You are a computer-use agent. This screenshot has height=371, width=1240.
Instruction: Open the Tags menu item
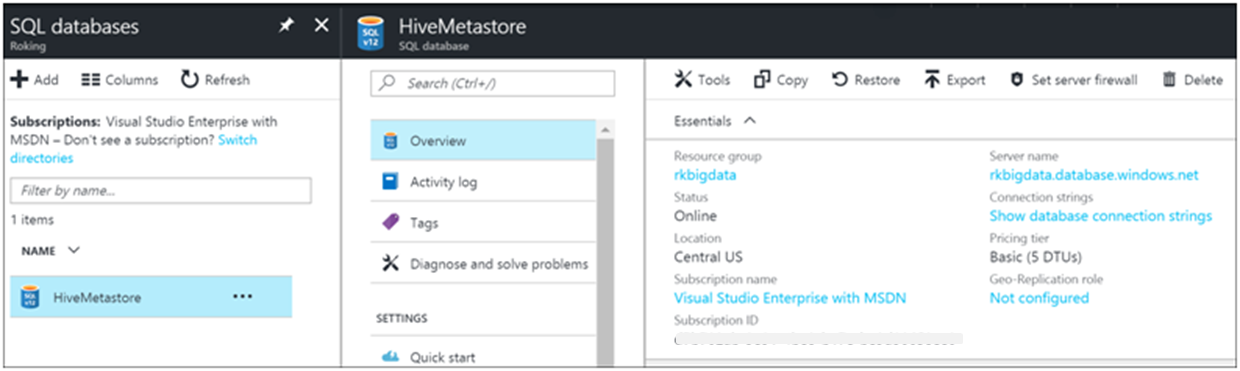coord(483,223)
